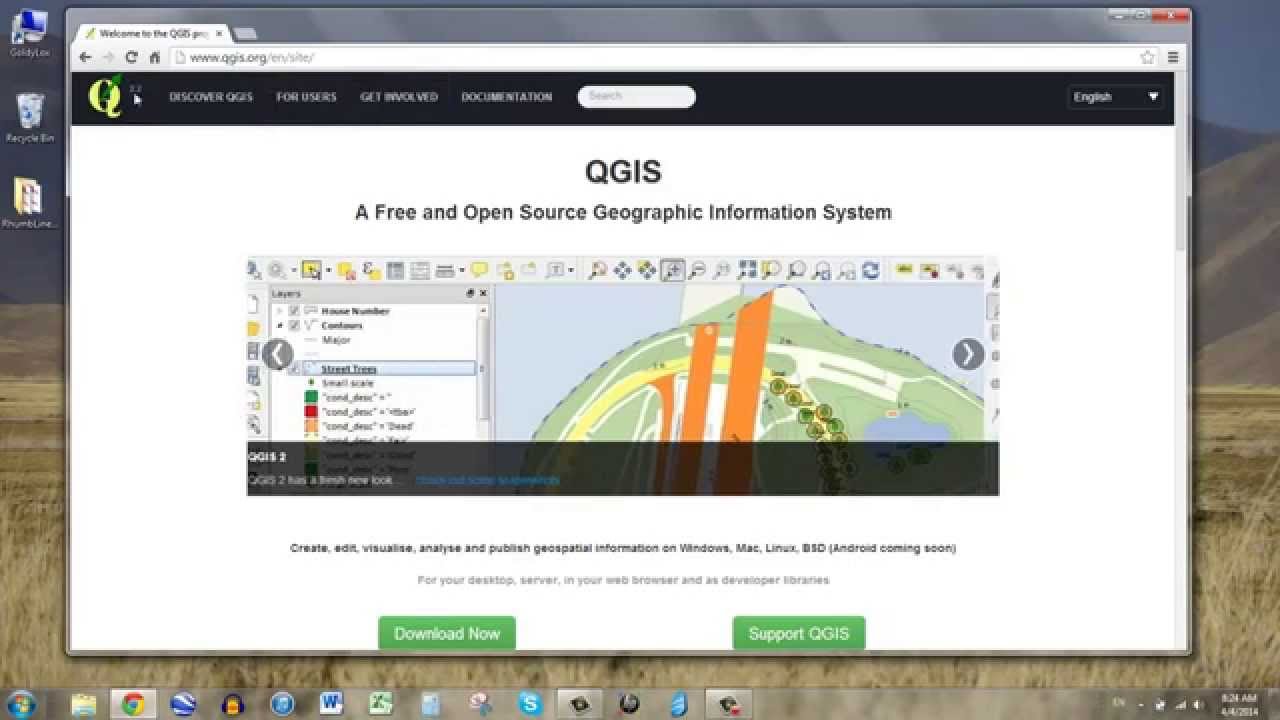Screen dimensions: 1280x720
Task: Bookmark this page with the star icon
Action: (1148, 58)
